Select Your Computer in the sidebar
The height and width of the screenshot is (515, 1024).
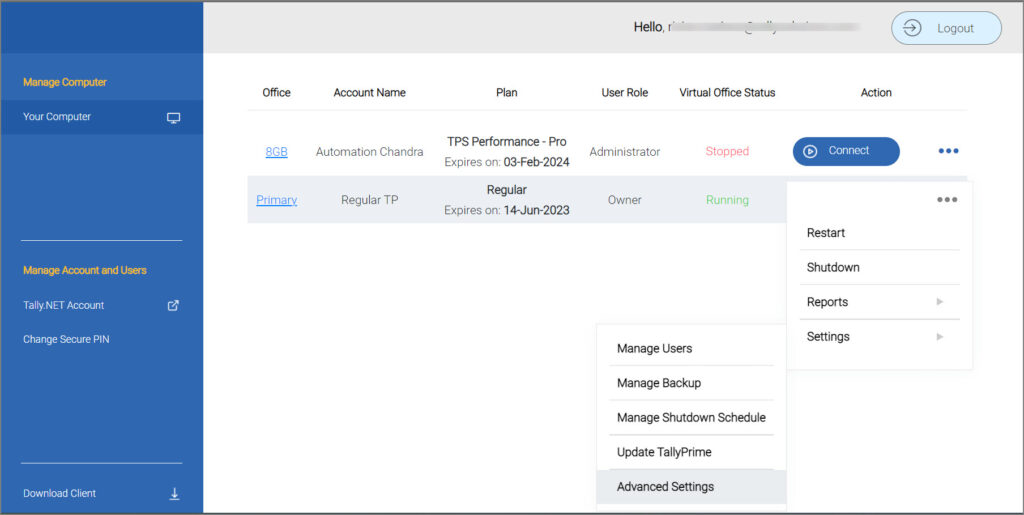click(x=102, y=117)
